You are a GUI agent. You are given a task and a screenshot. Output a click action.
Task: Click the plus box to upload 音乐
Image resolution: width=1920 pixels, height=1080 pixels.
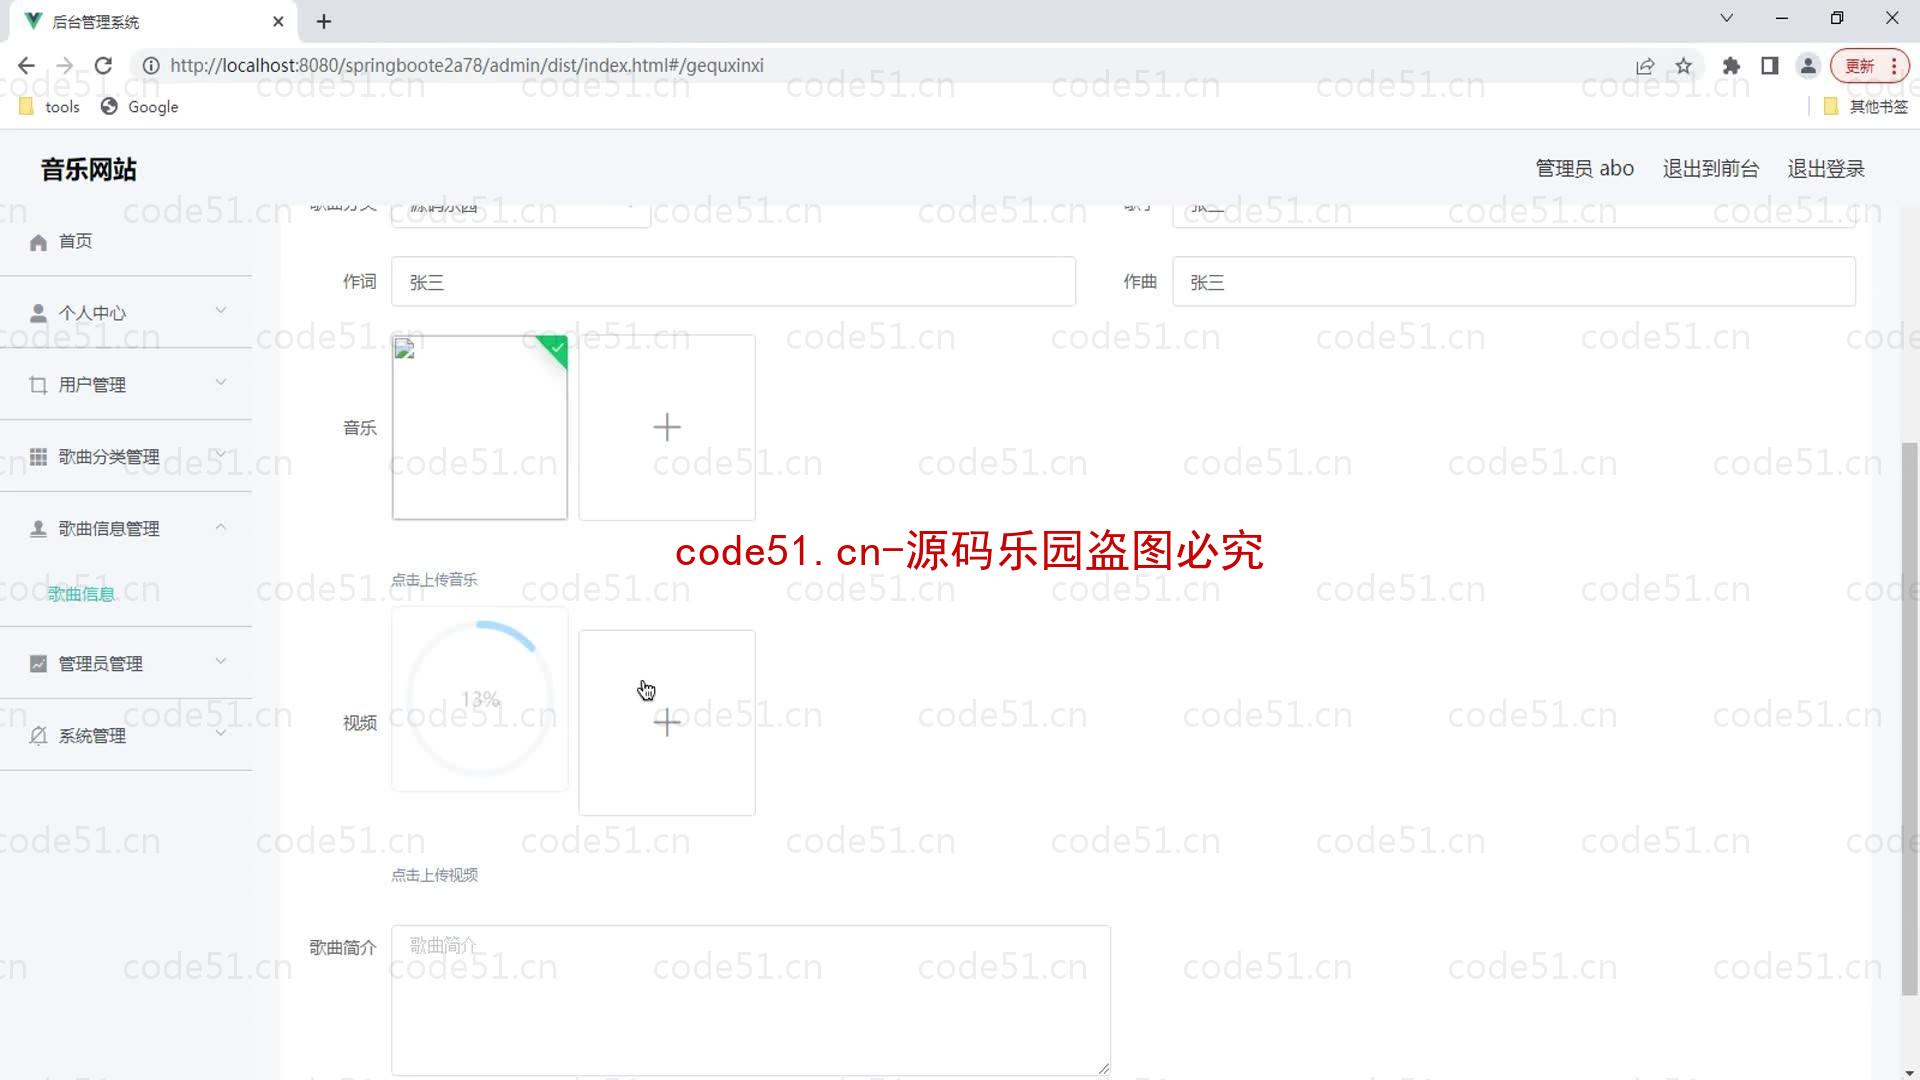pos(667,428)
